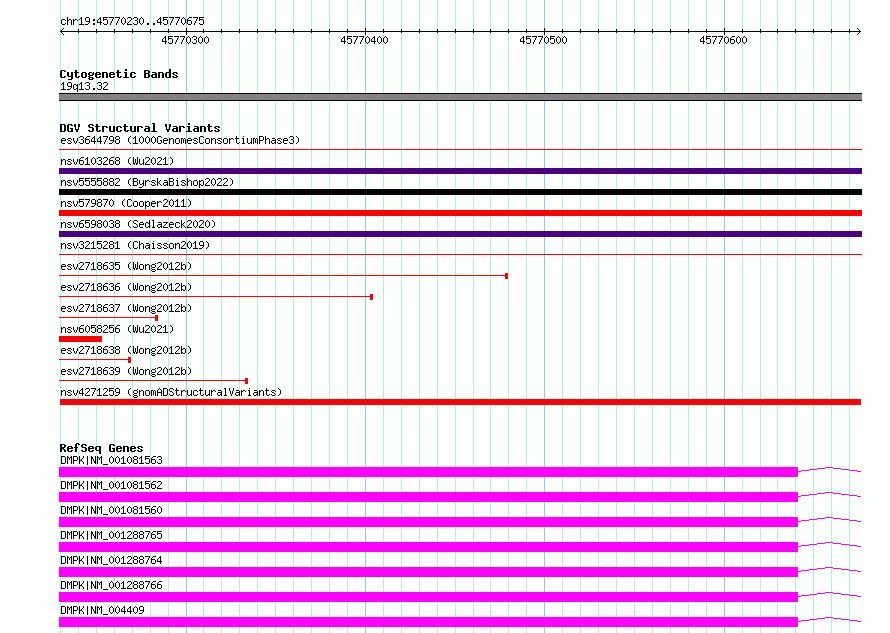Open nsv3215281 (Chaisson2019) variant label
This screenshot has width=890, height=633.
pyautogui.click(x=135, y=245)
